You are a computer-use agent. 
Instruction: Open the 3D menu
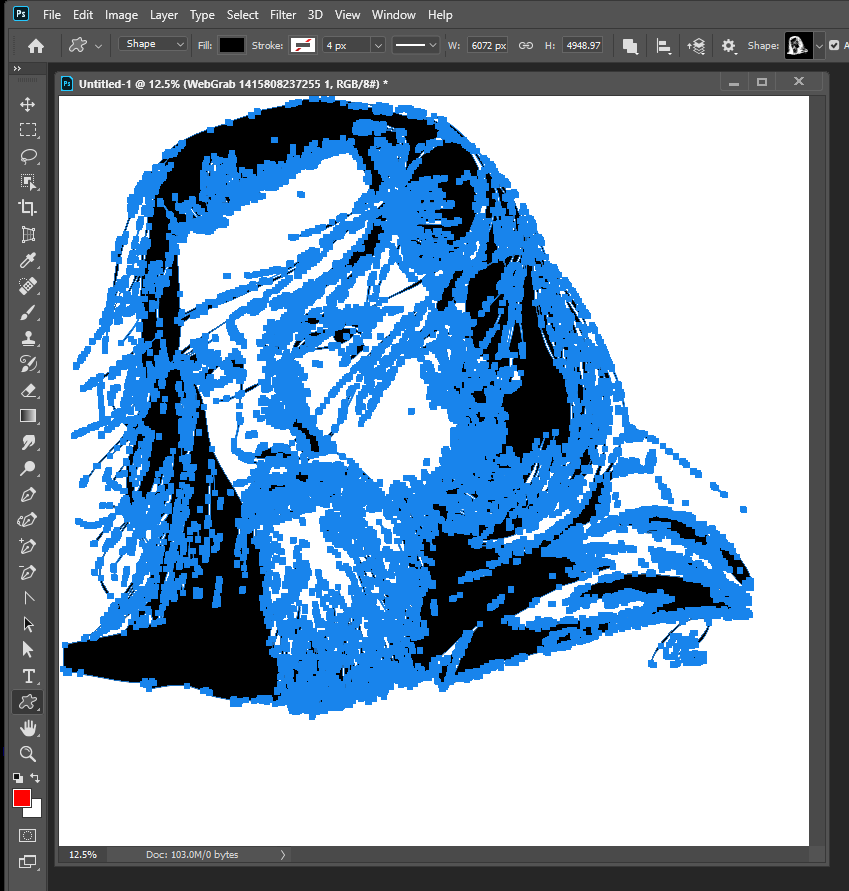[315, 15]
